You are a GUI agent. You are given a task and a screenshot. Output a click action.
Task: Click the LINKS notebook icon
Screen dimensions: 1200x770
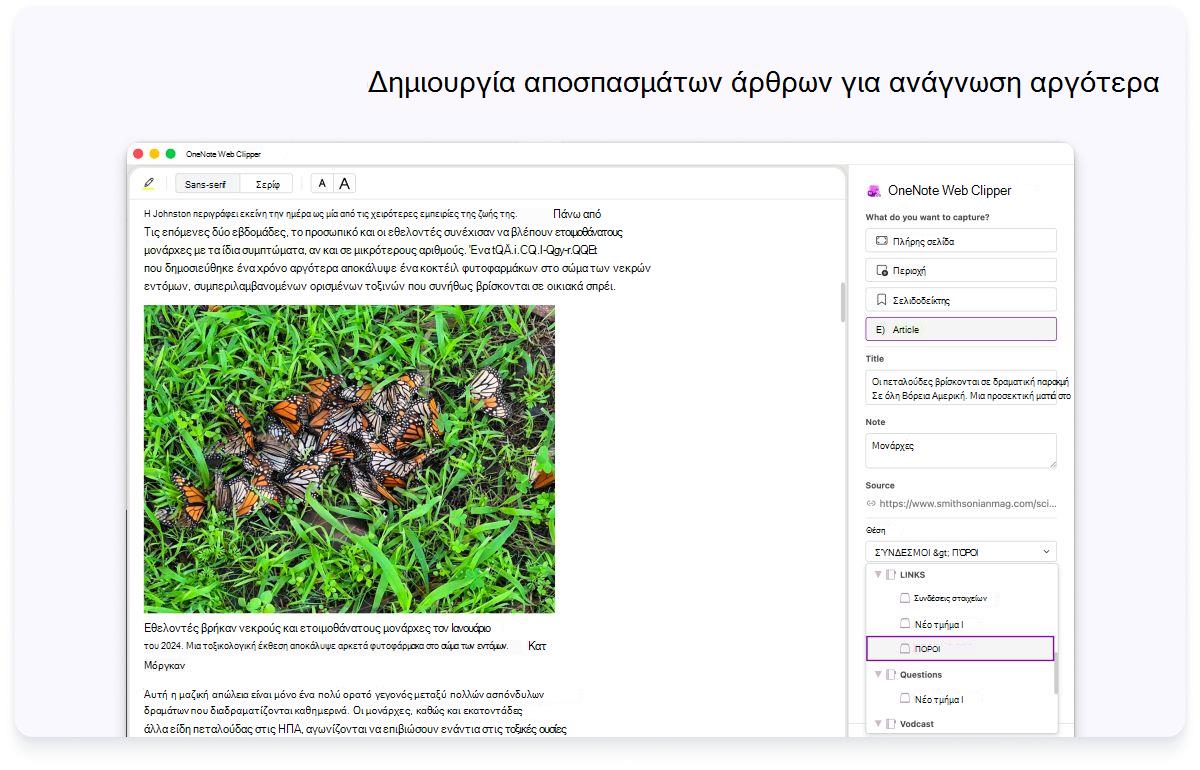click(891, 575)
